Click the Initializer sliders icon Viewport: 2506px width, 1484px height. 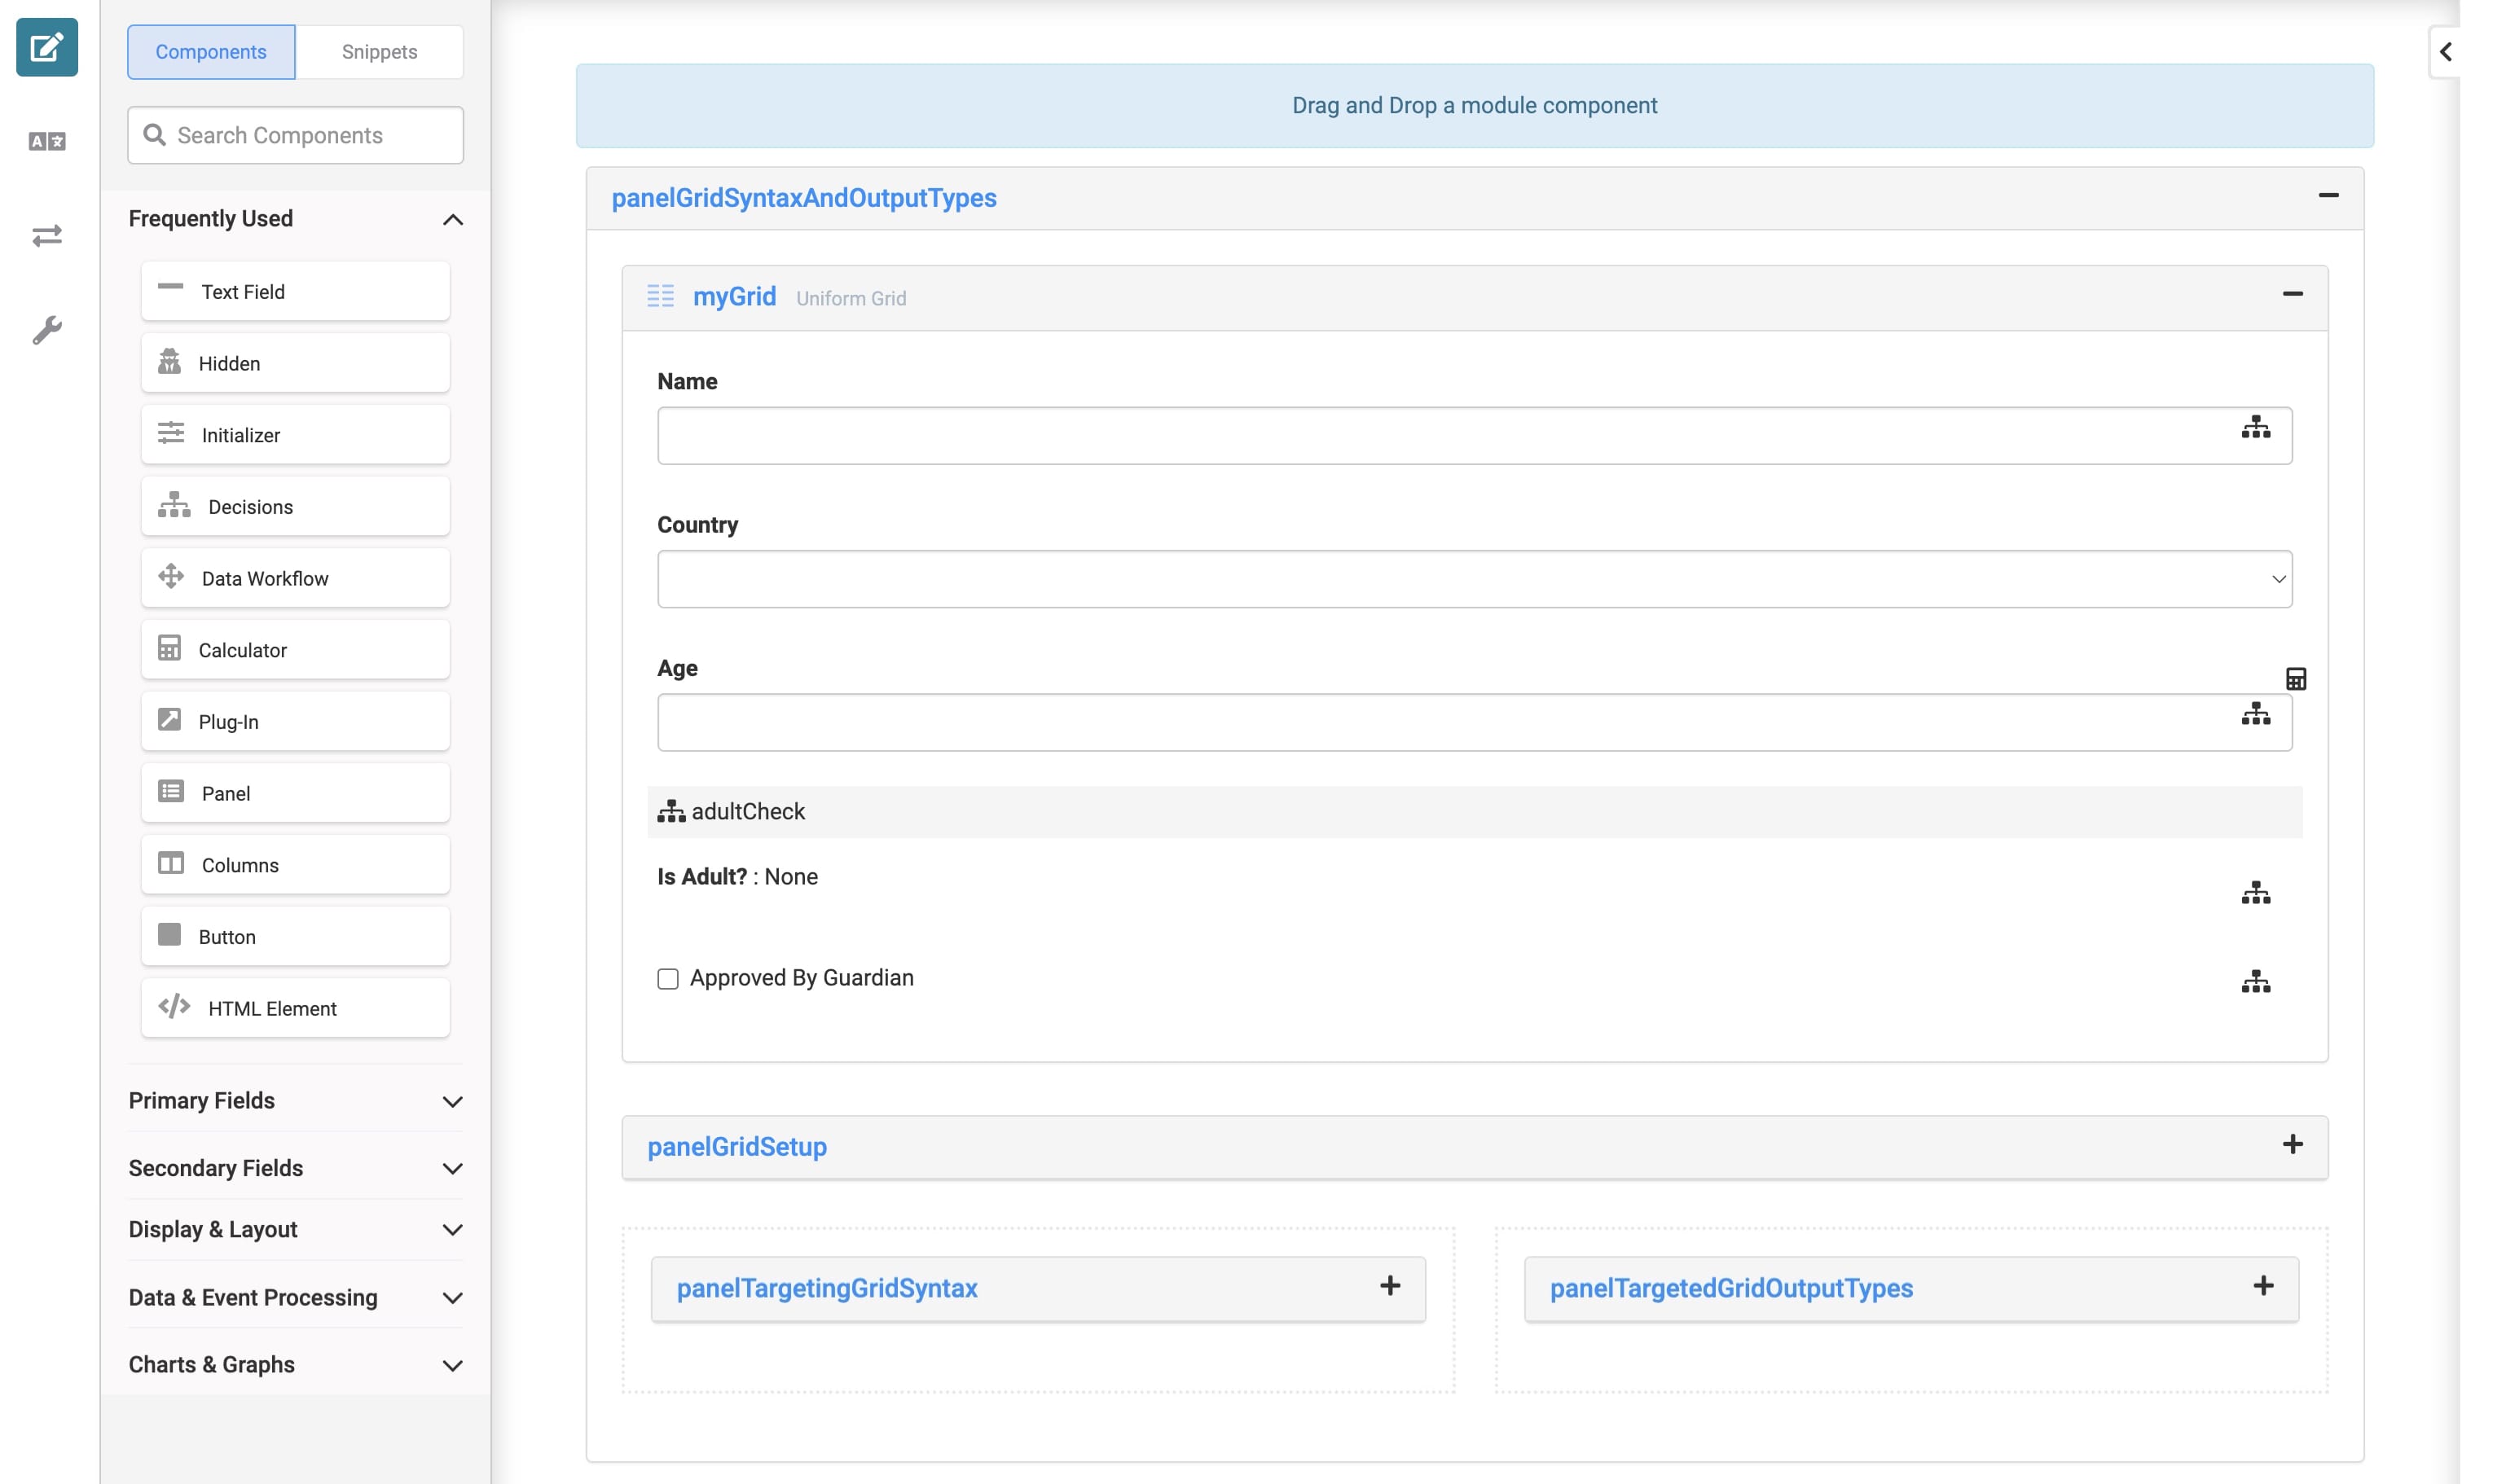(171, 433)
